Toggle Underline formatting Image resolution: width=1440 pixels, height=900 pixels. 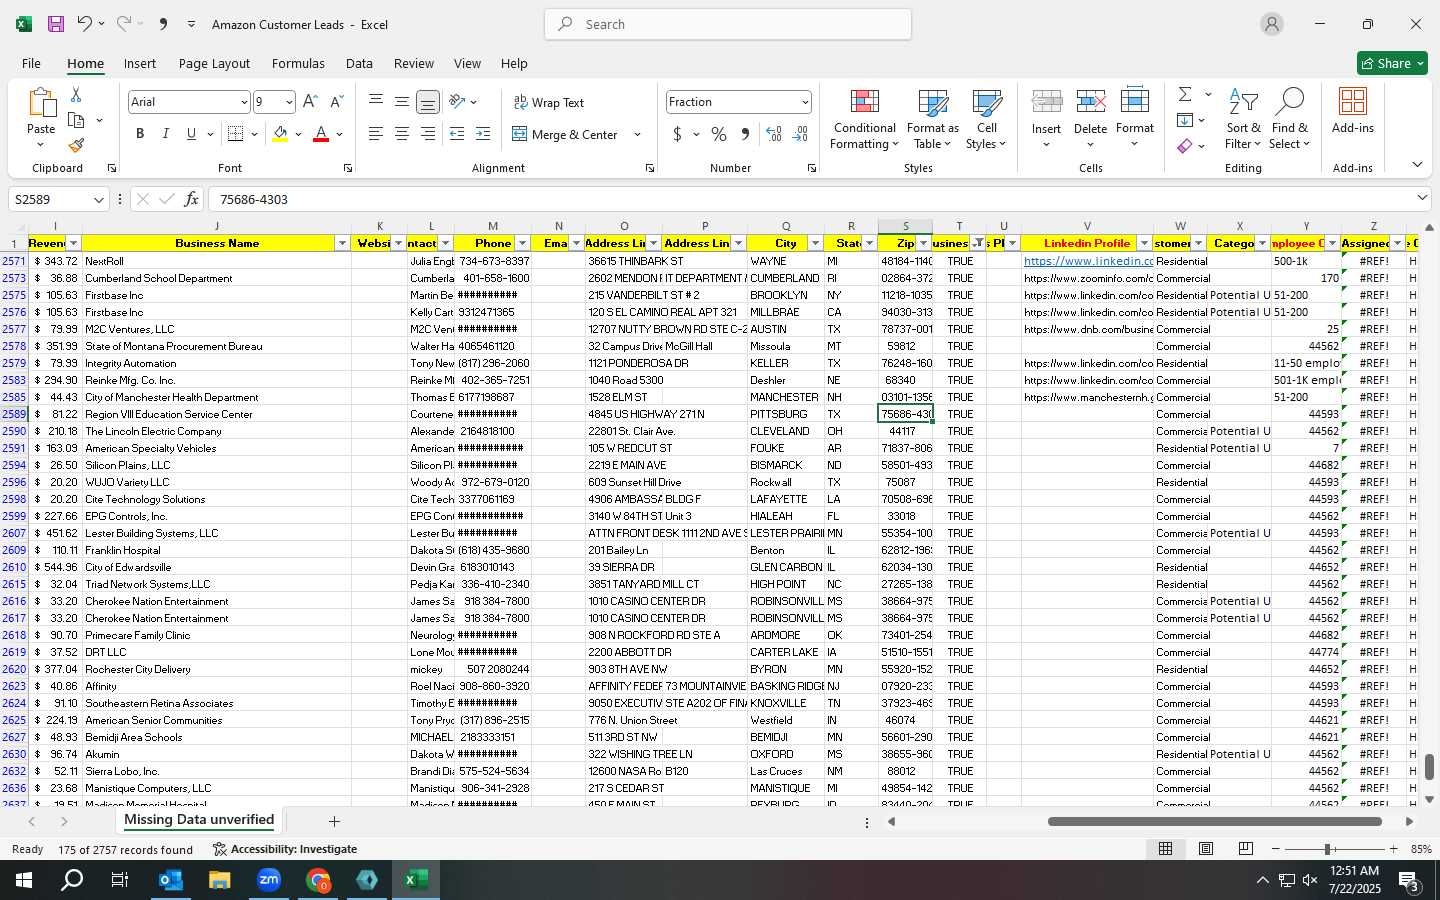[x=191, y=134]
